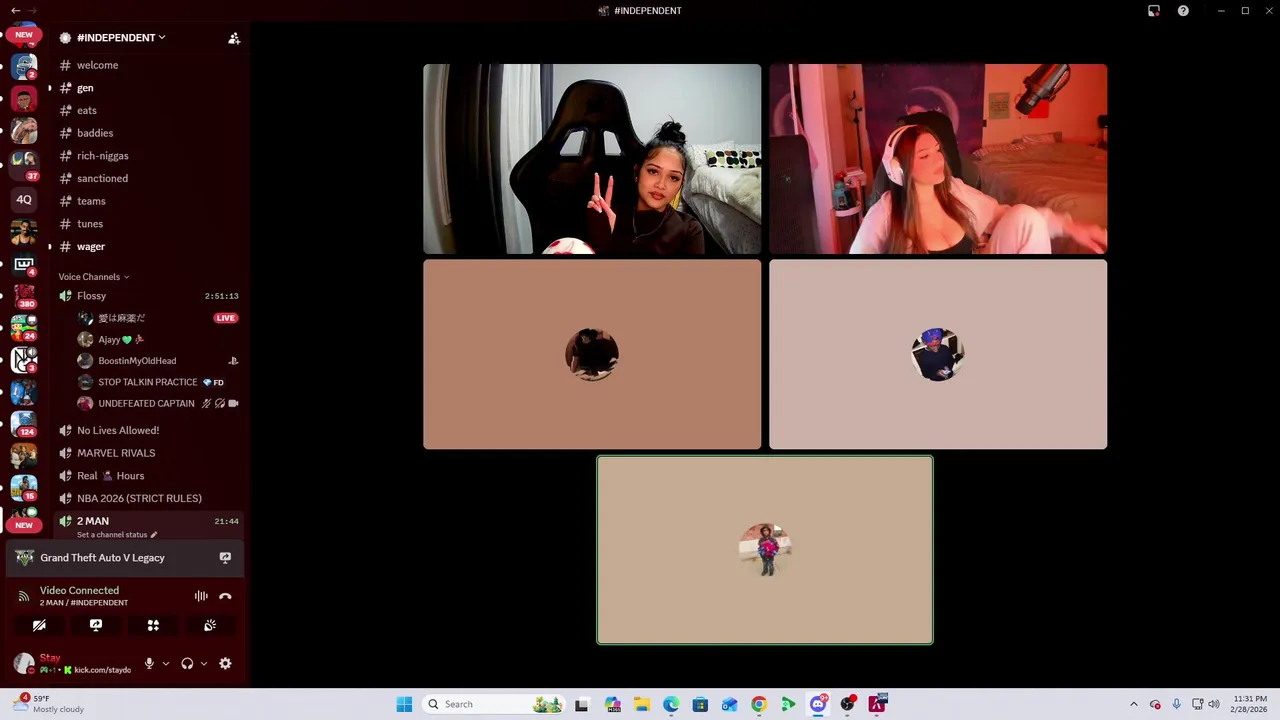Open the server with 380 notifications badge
Image resolution: width=1280 pixels, height=720 pixels.
coord(24,295)
